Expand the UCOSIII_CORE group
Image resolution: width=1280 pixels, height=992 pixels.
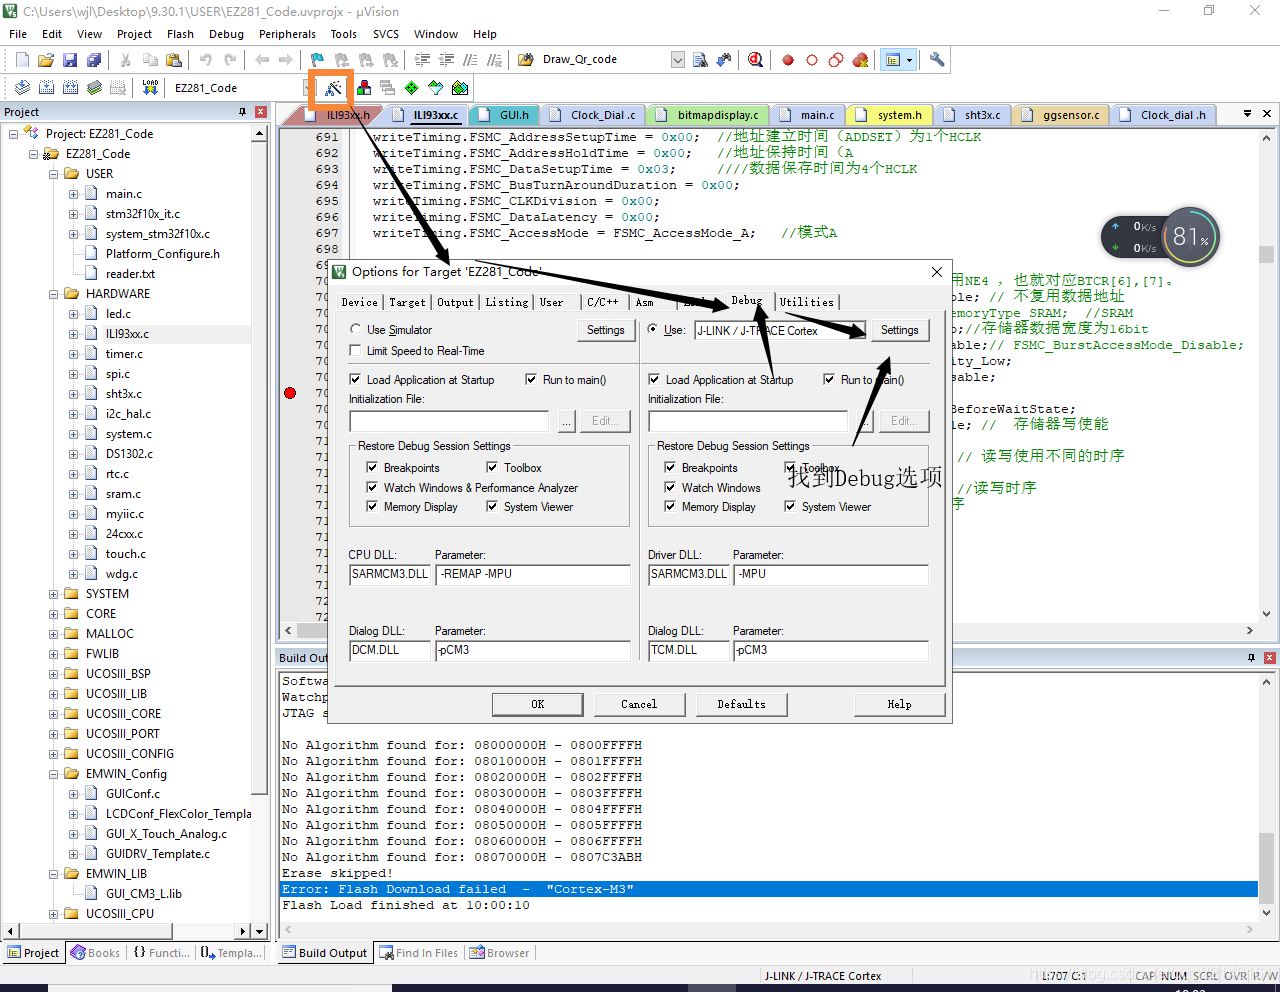pyautogui.click(x=54, y=714)
